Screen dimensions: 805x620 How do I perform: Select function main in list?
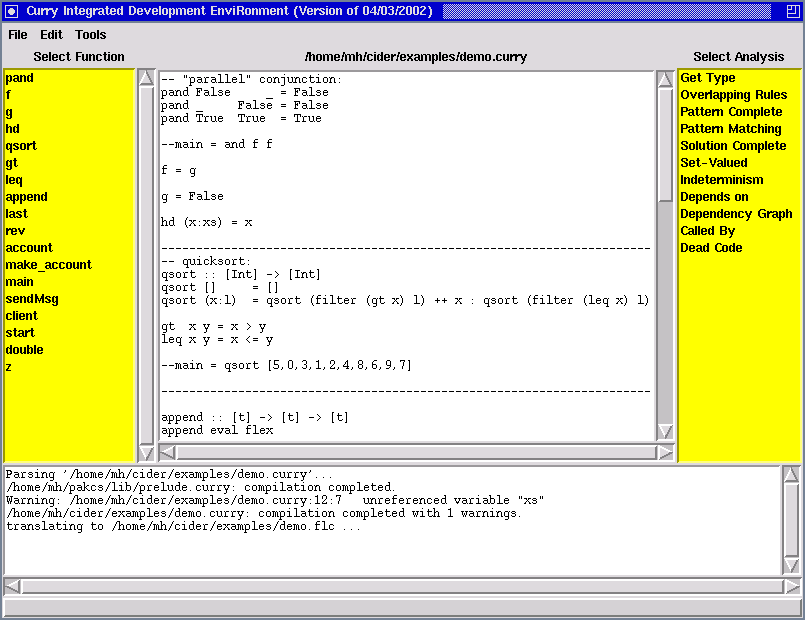19,281
